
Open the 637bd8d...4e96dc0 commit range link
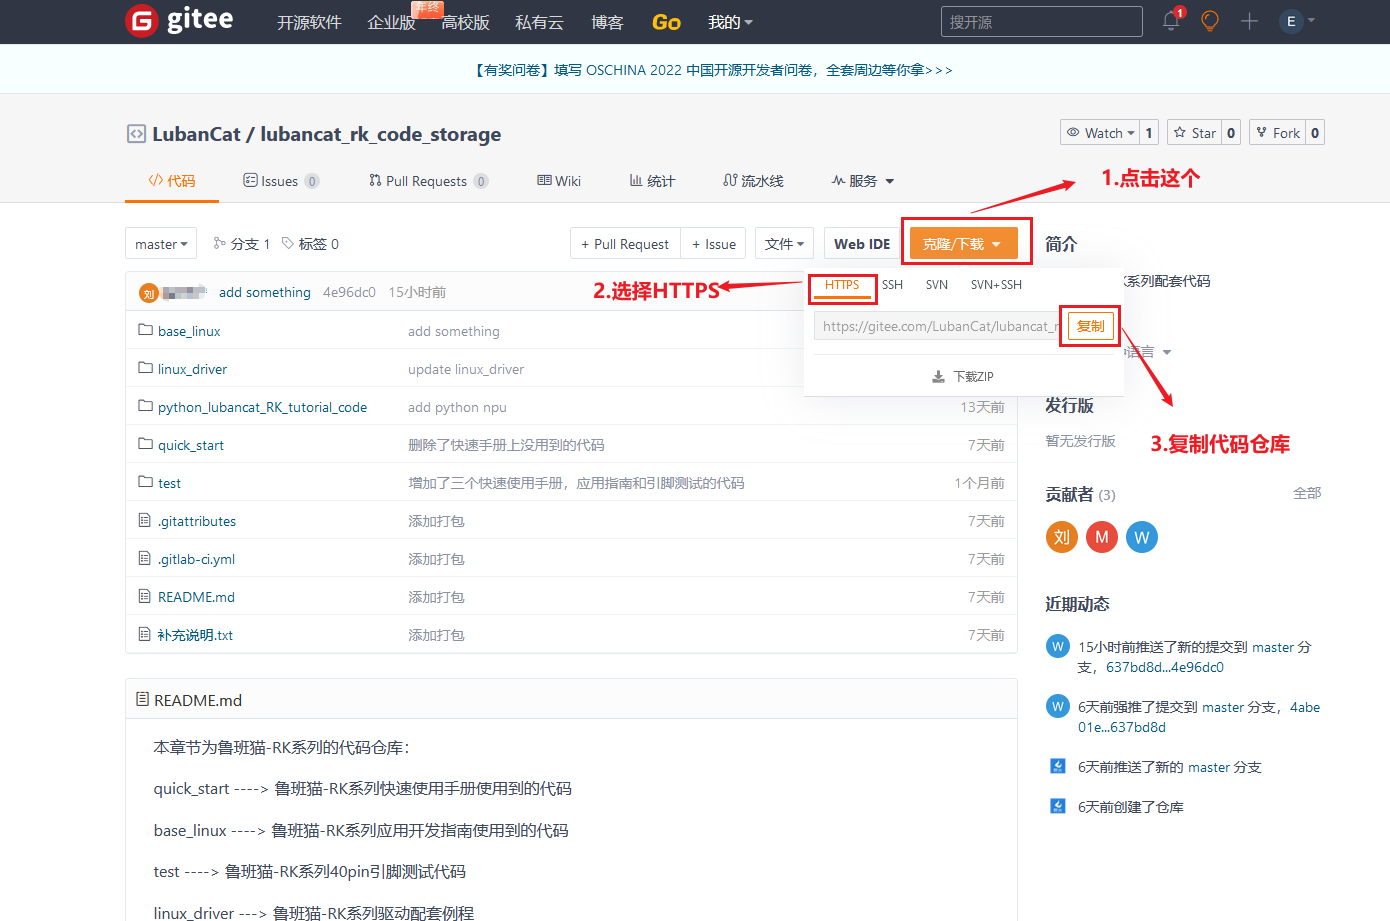(x=1165, y=667)
